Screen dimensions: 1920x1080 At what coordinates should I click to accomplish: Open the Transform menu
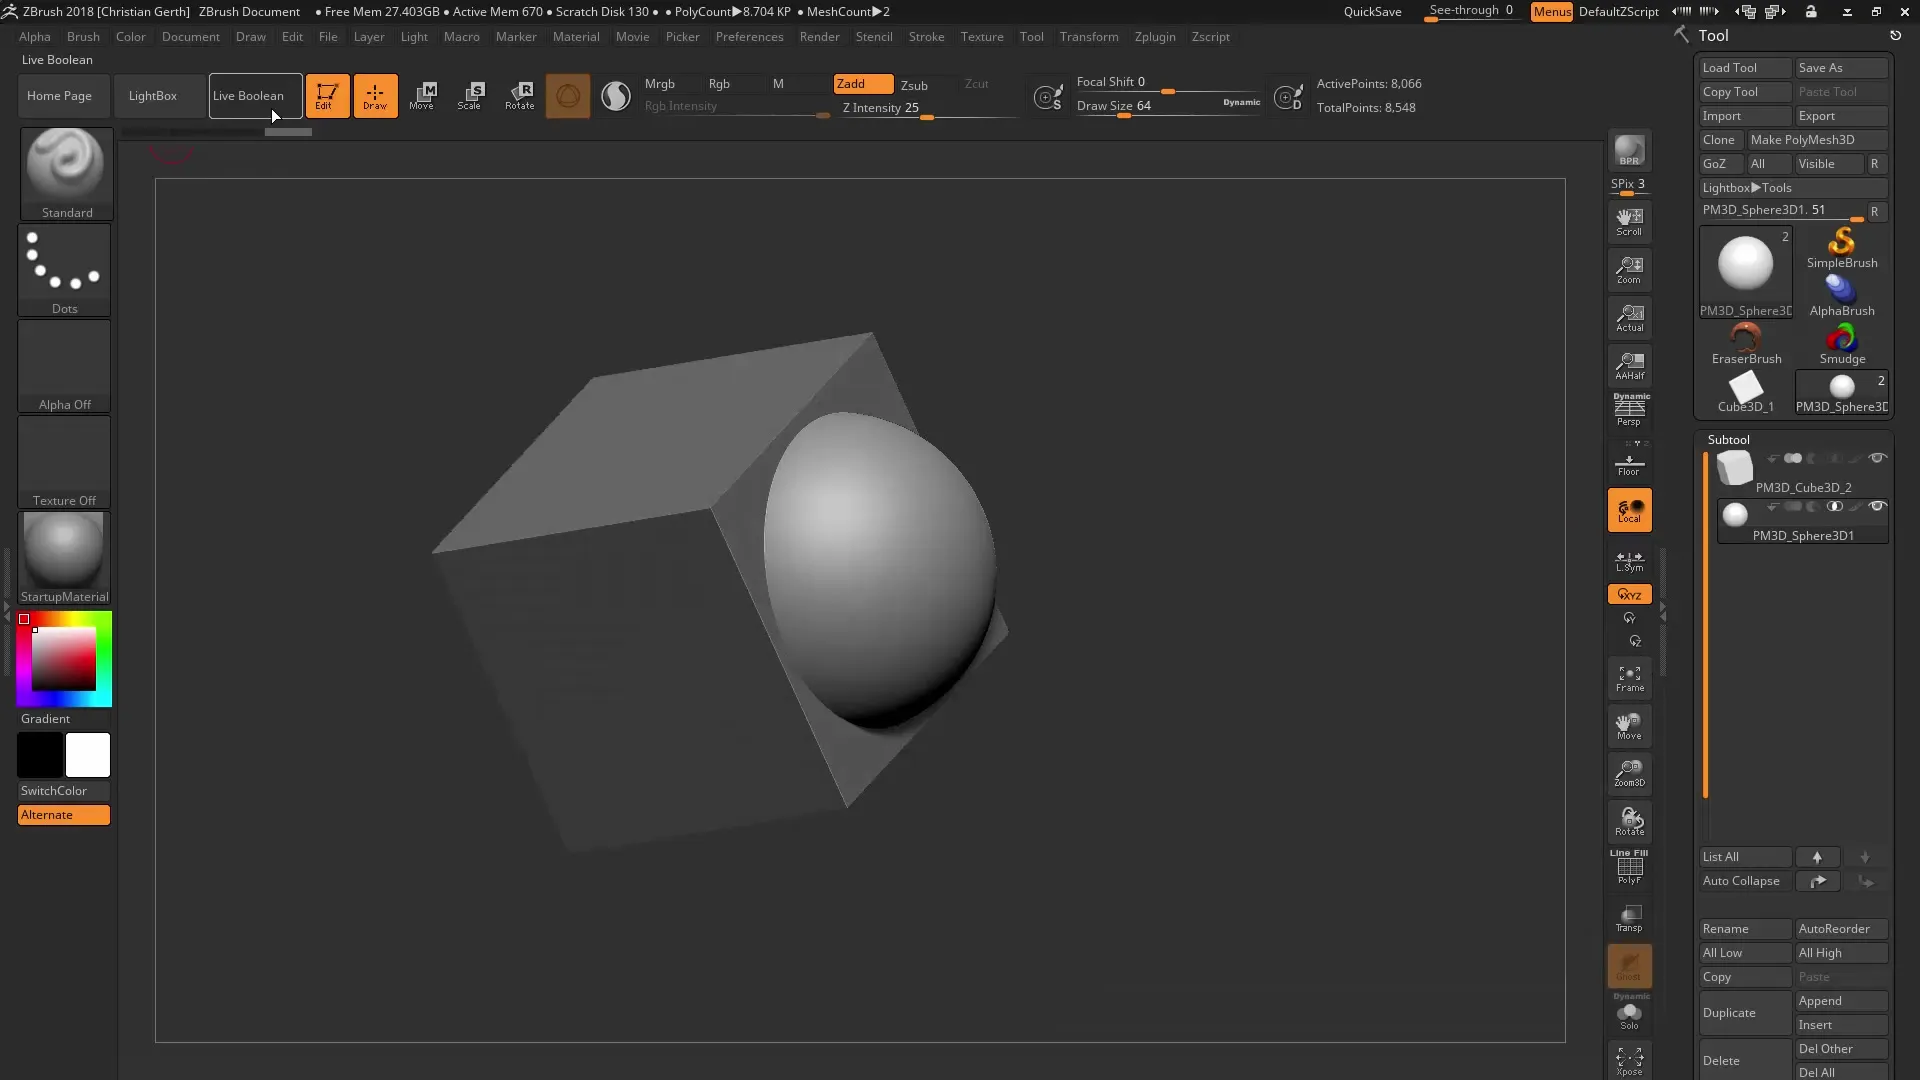pyautogui.click(x=1089, y=37)
